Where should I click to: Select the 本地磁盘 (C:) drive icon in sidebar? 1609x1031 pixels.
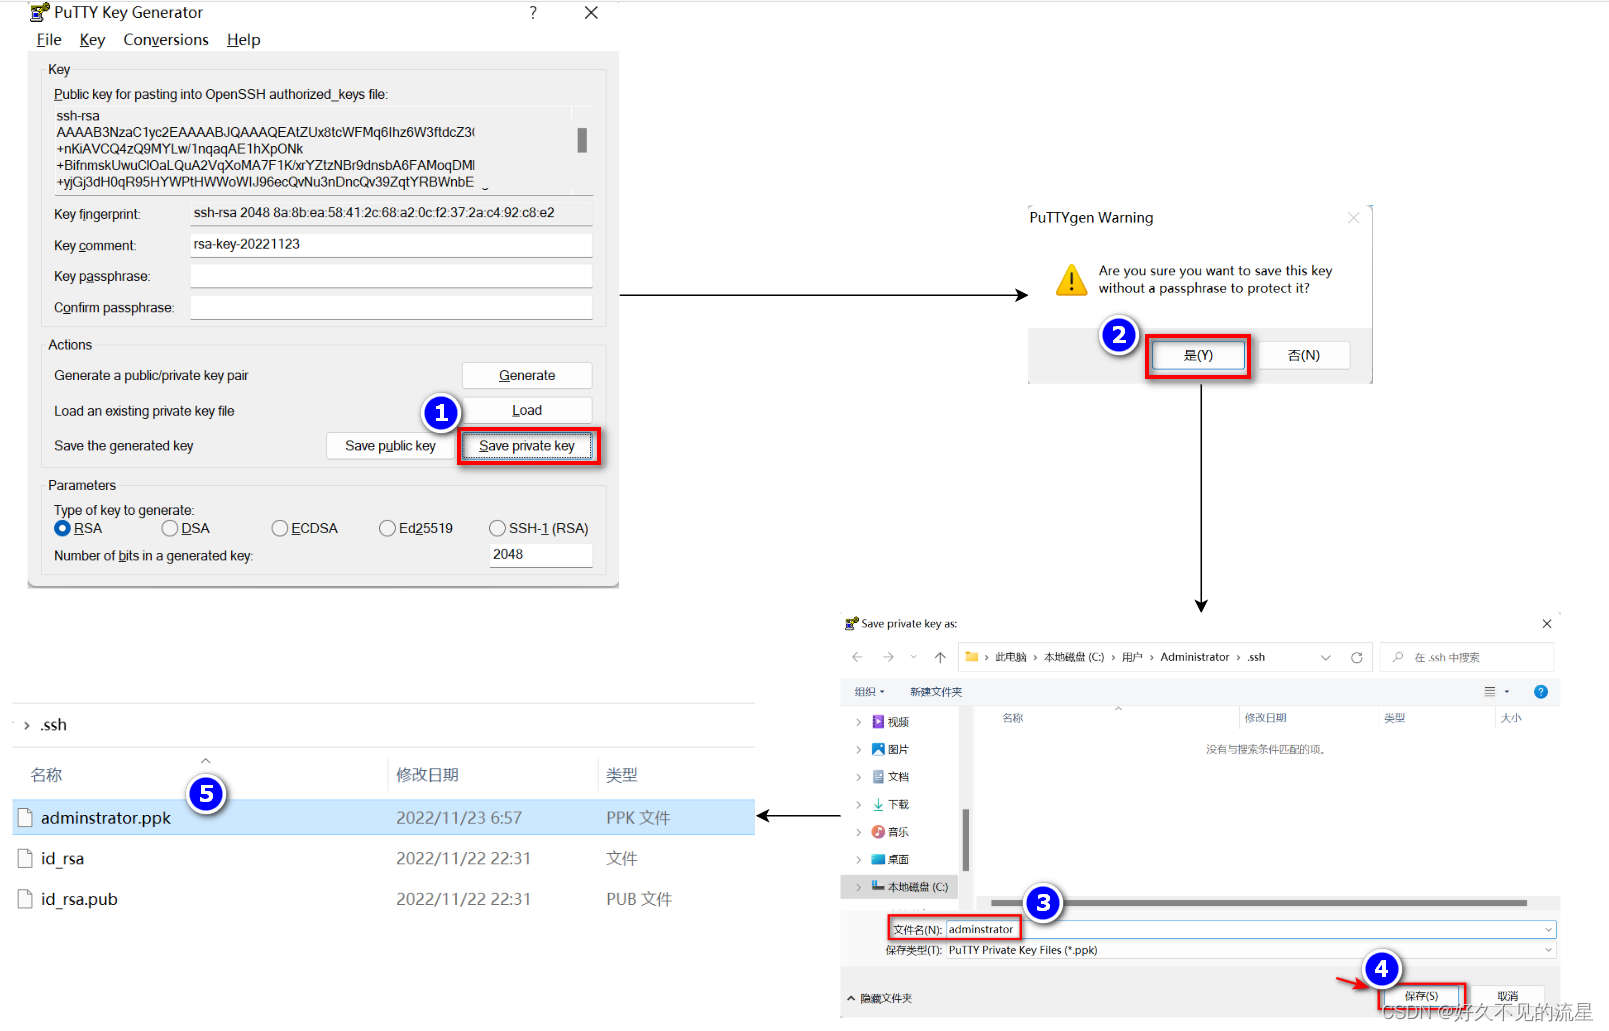click(878, 886)
